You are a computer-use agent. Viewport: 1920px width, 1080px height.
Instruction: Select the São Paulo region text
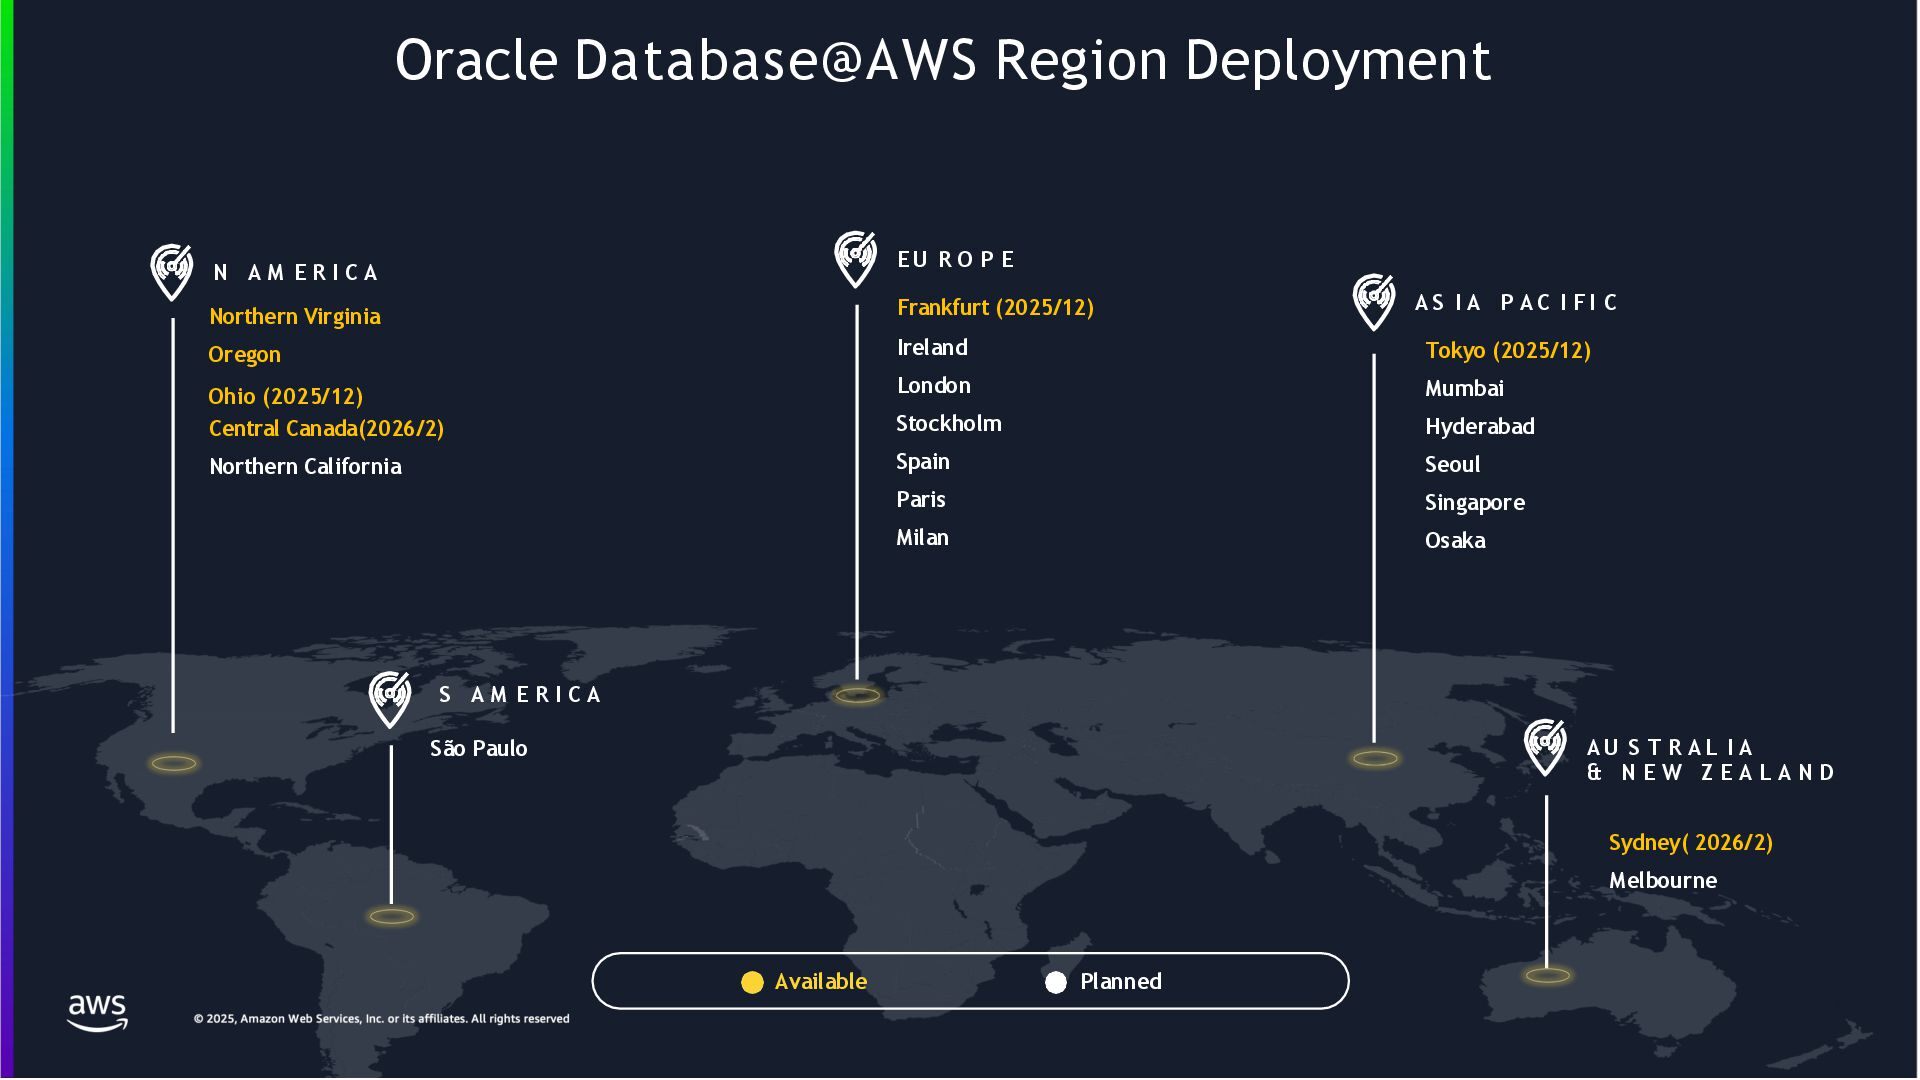[x=478, y=749]
